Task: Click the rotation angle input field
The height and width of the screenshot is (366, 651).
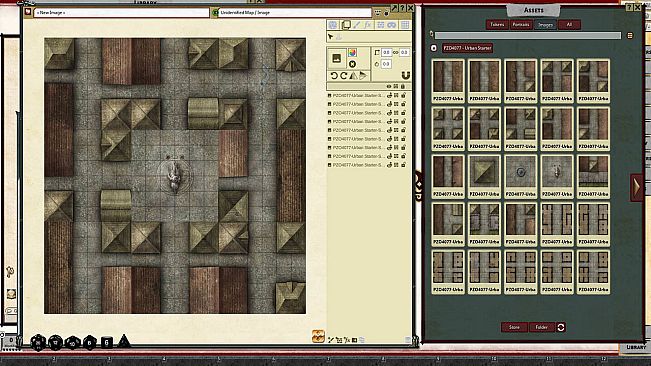Action: [387, 64]
